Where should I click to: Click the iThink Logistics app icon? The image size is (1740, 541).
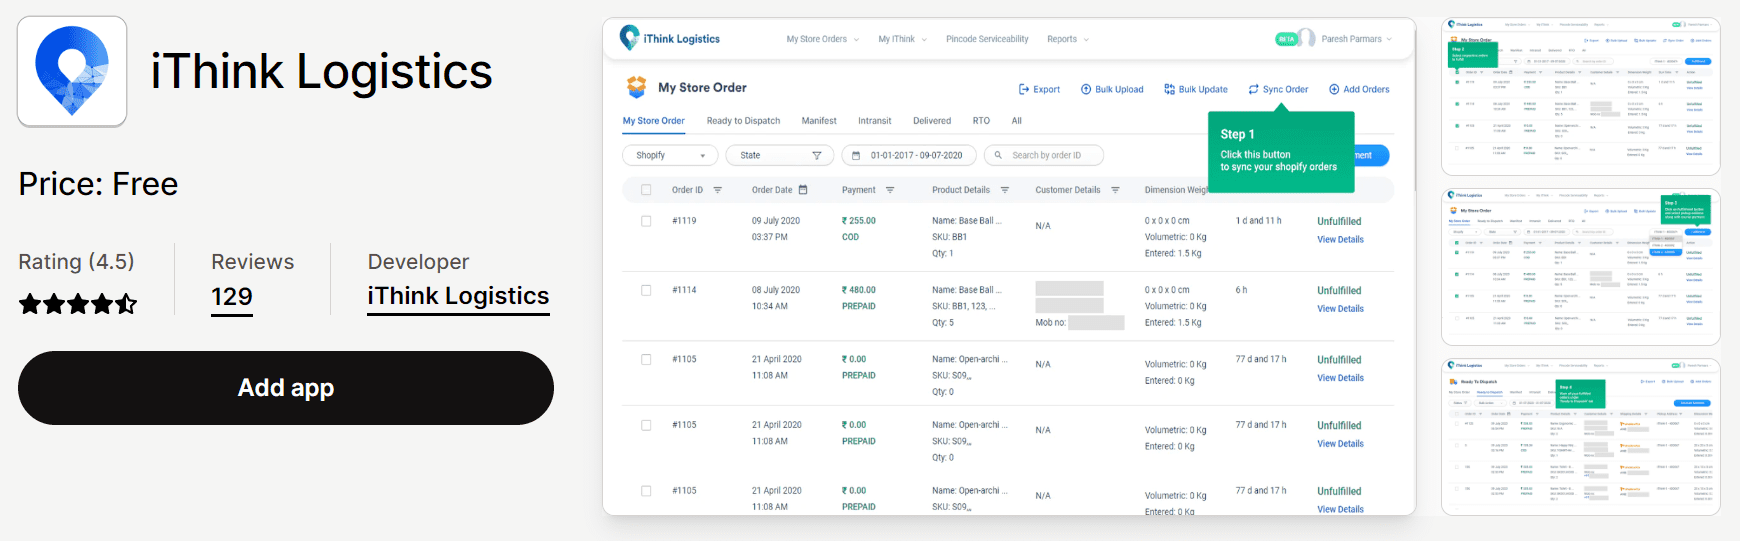tap(72, 71)
